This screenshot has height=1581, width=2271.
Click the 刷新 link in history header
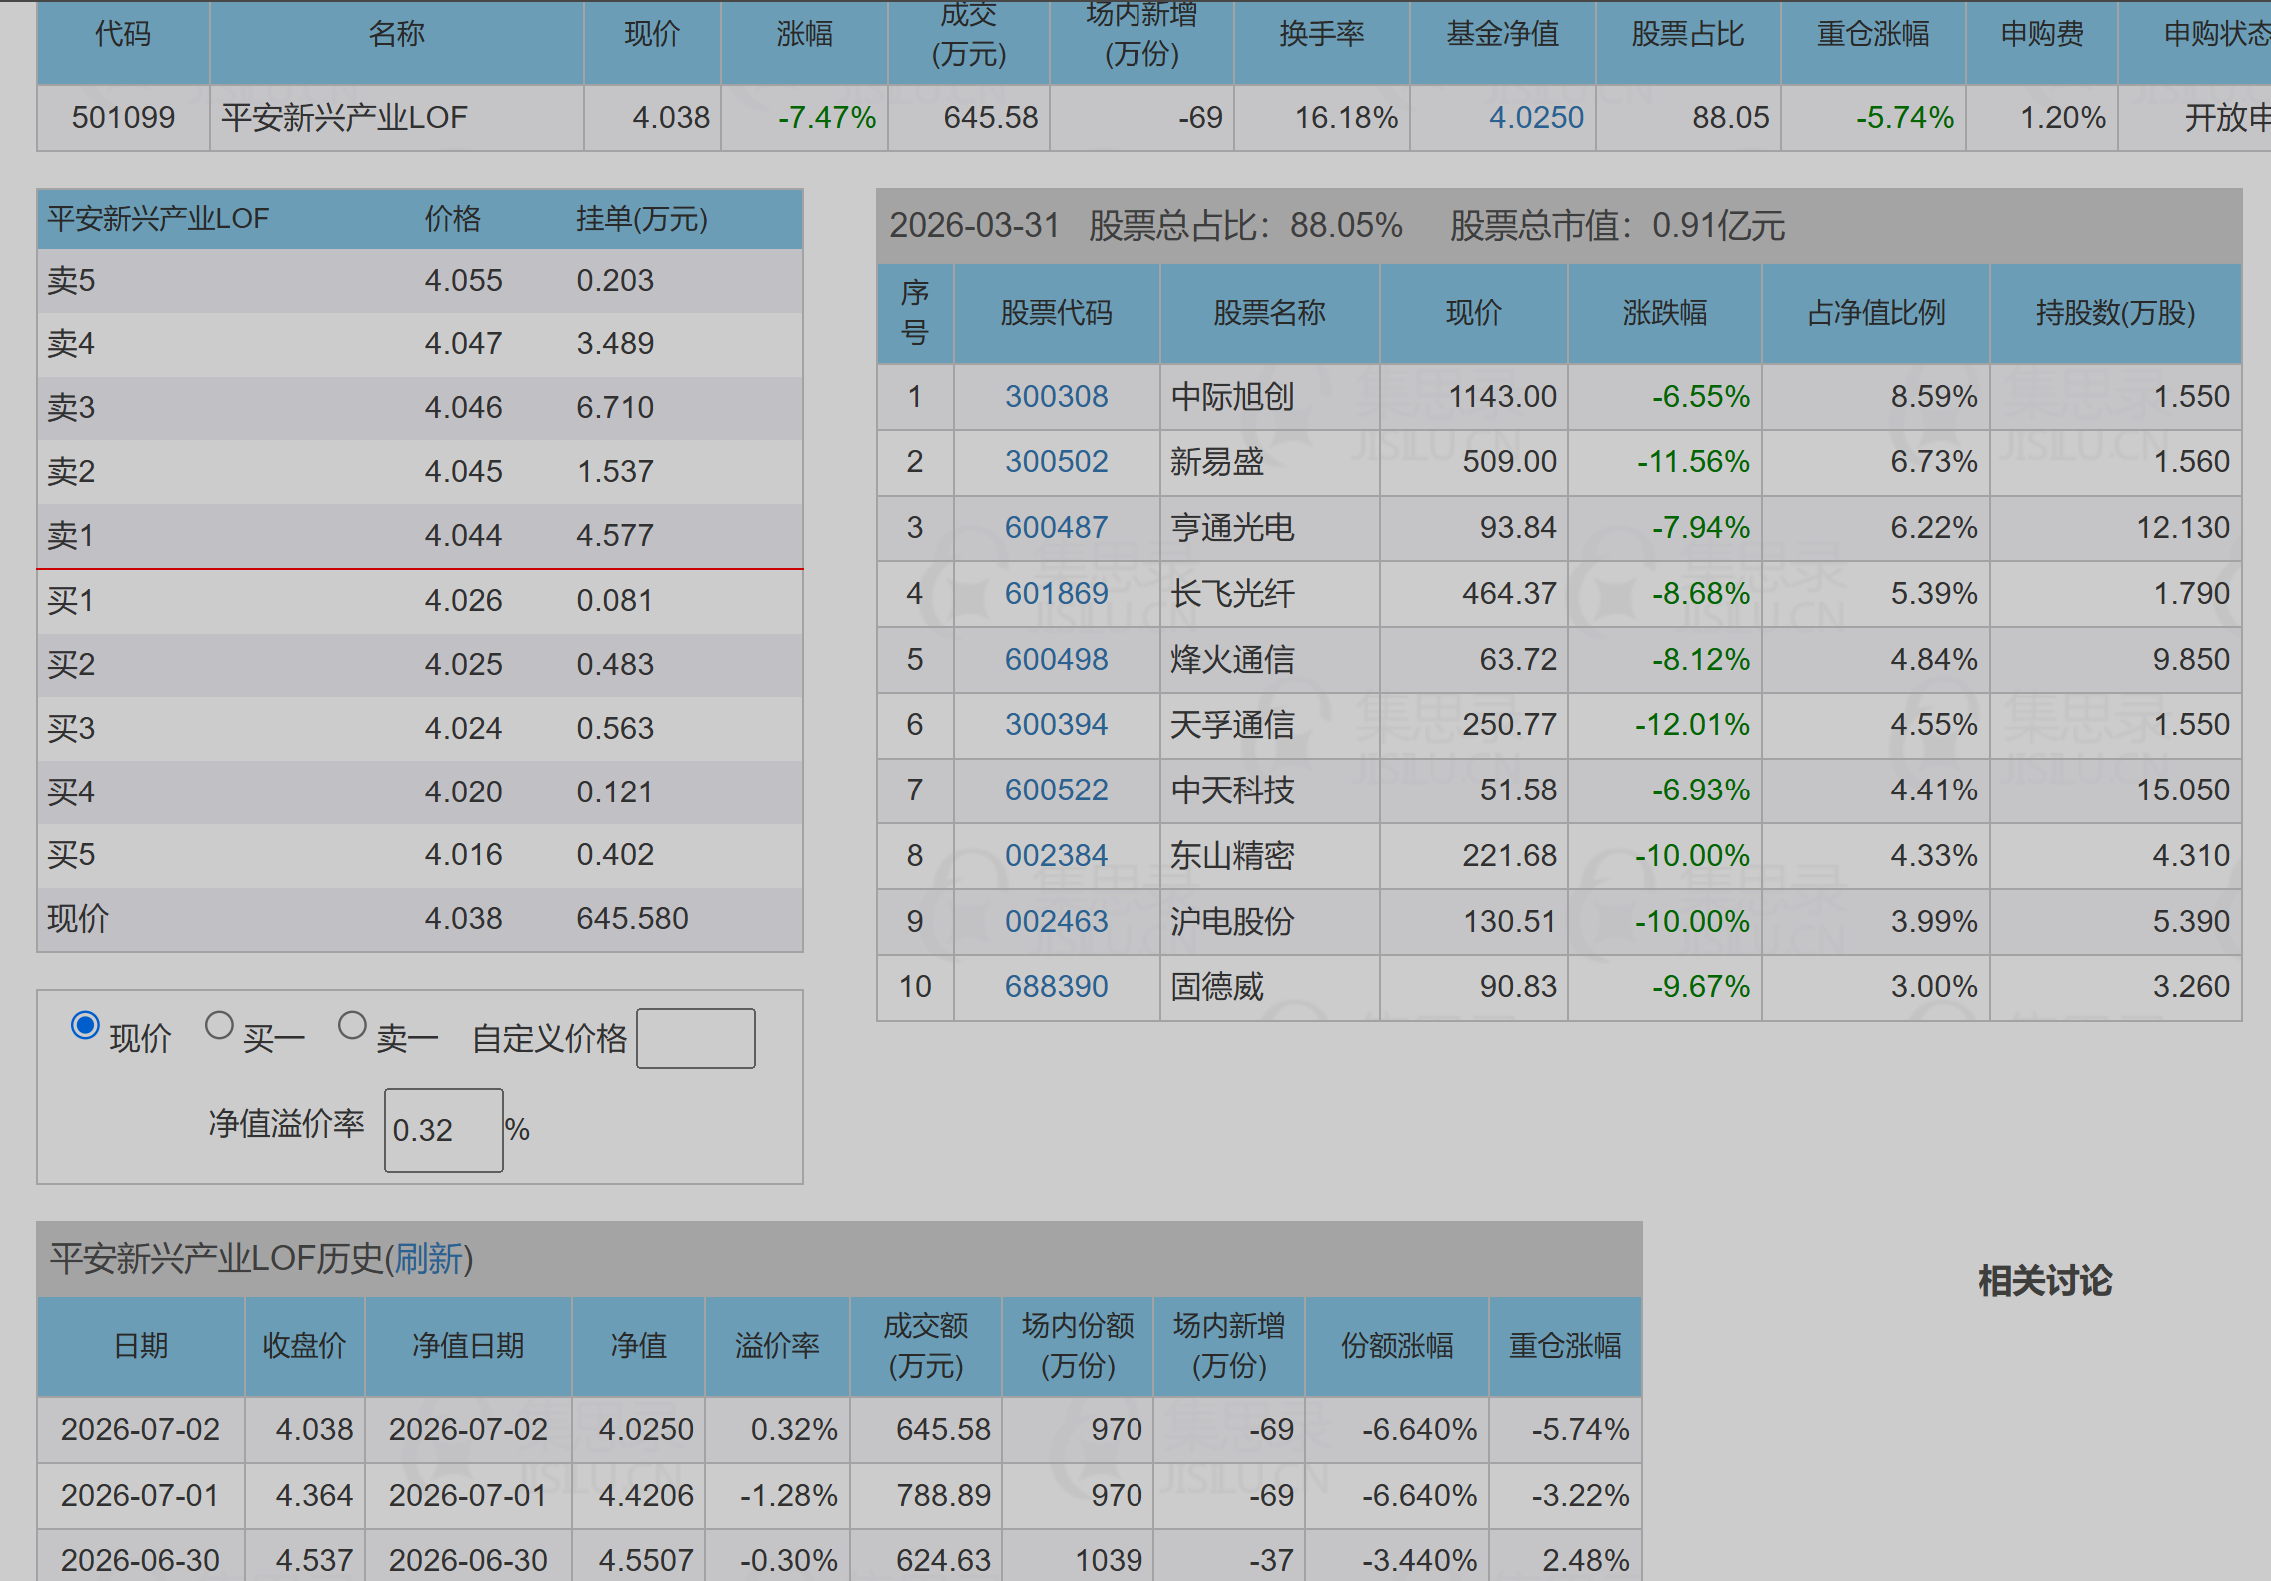[x=429, y=1258]
